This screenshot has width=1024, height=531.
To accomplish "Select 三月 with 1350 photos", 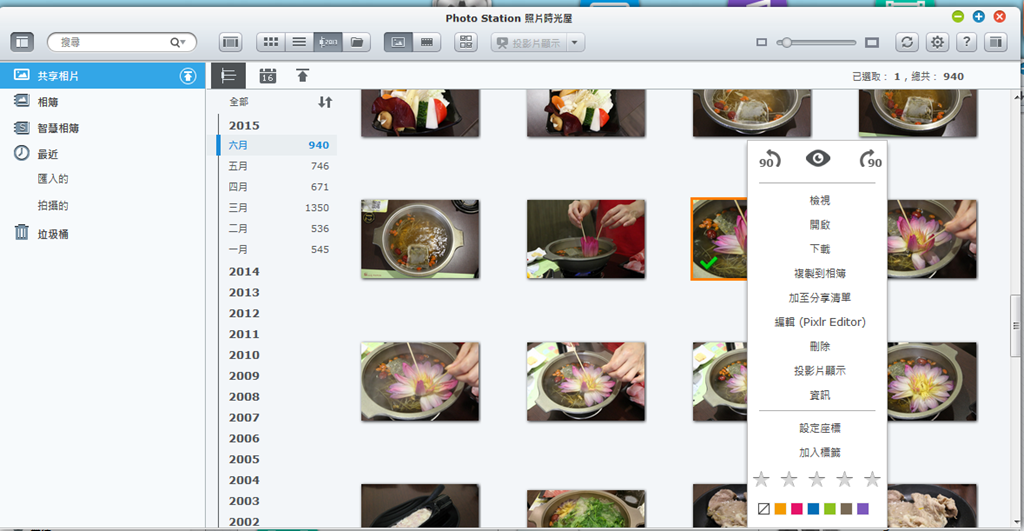I will 278,208.
